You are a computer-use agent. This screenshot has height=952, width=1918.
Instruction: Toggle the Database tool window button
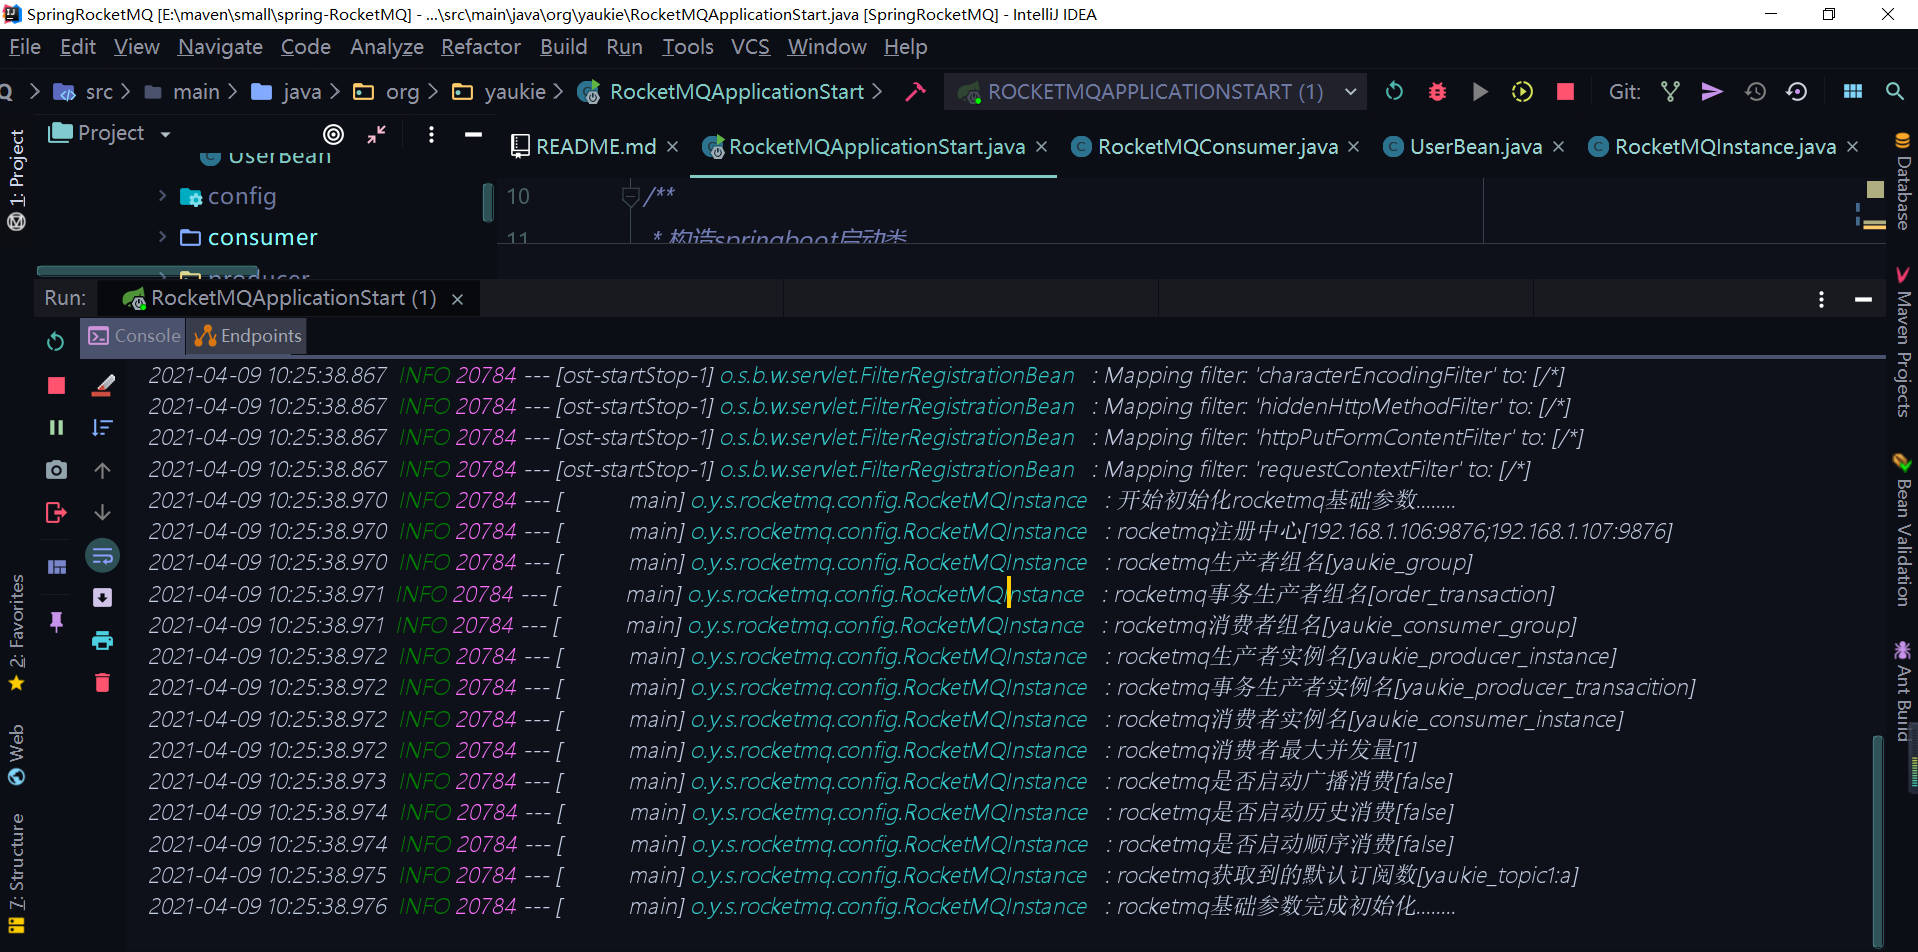(1903, 181)
